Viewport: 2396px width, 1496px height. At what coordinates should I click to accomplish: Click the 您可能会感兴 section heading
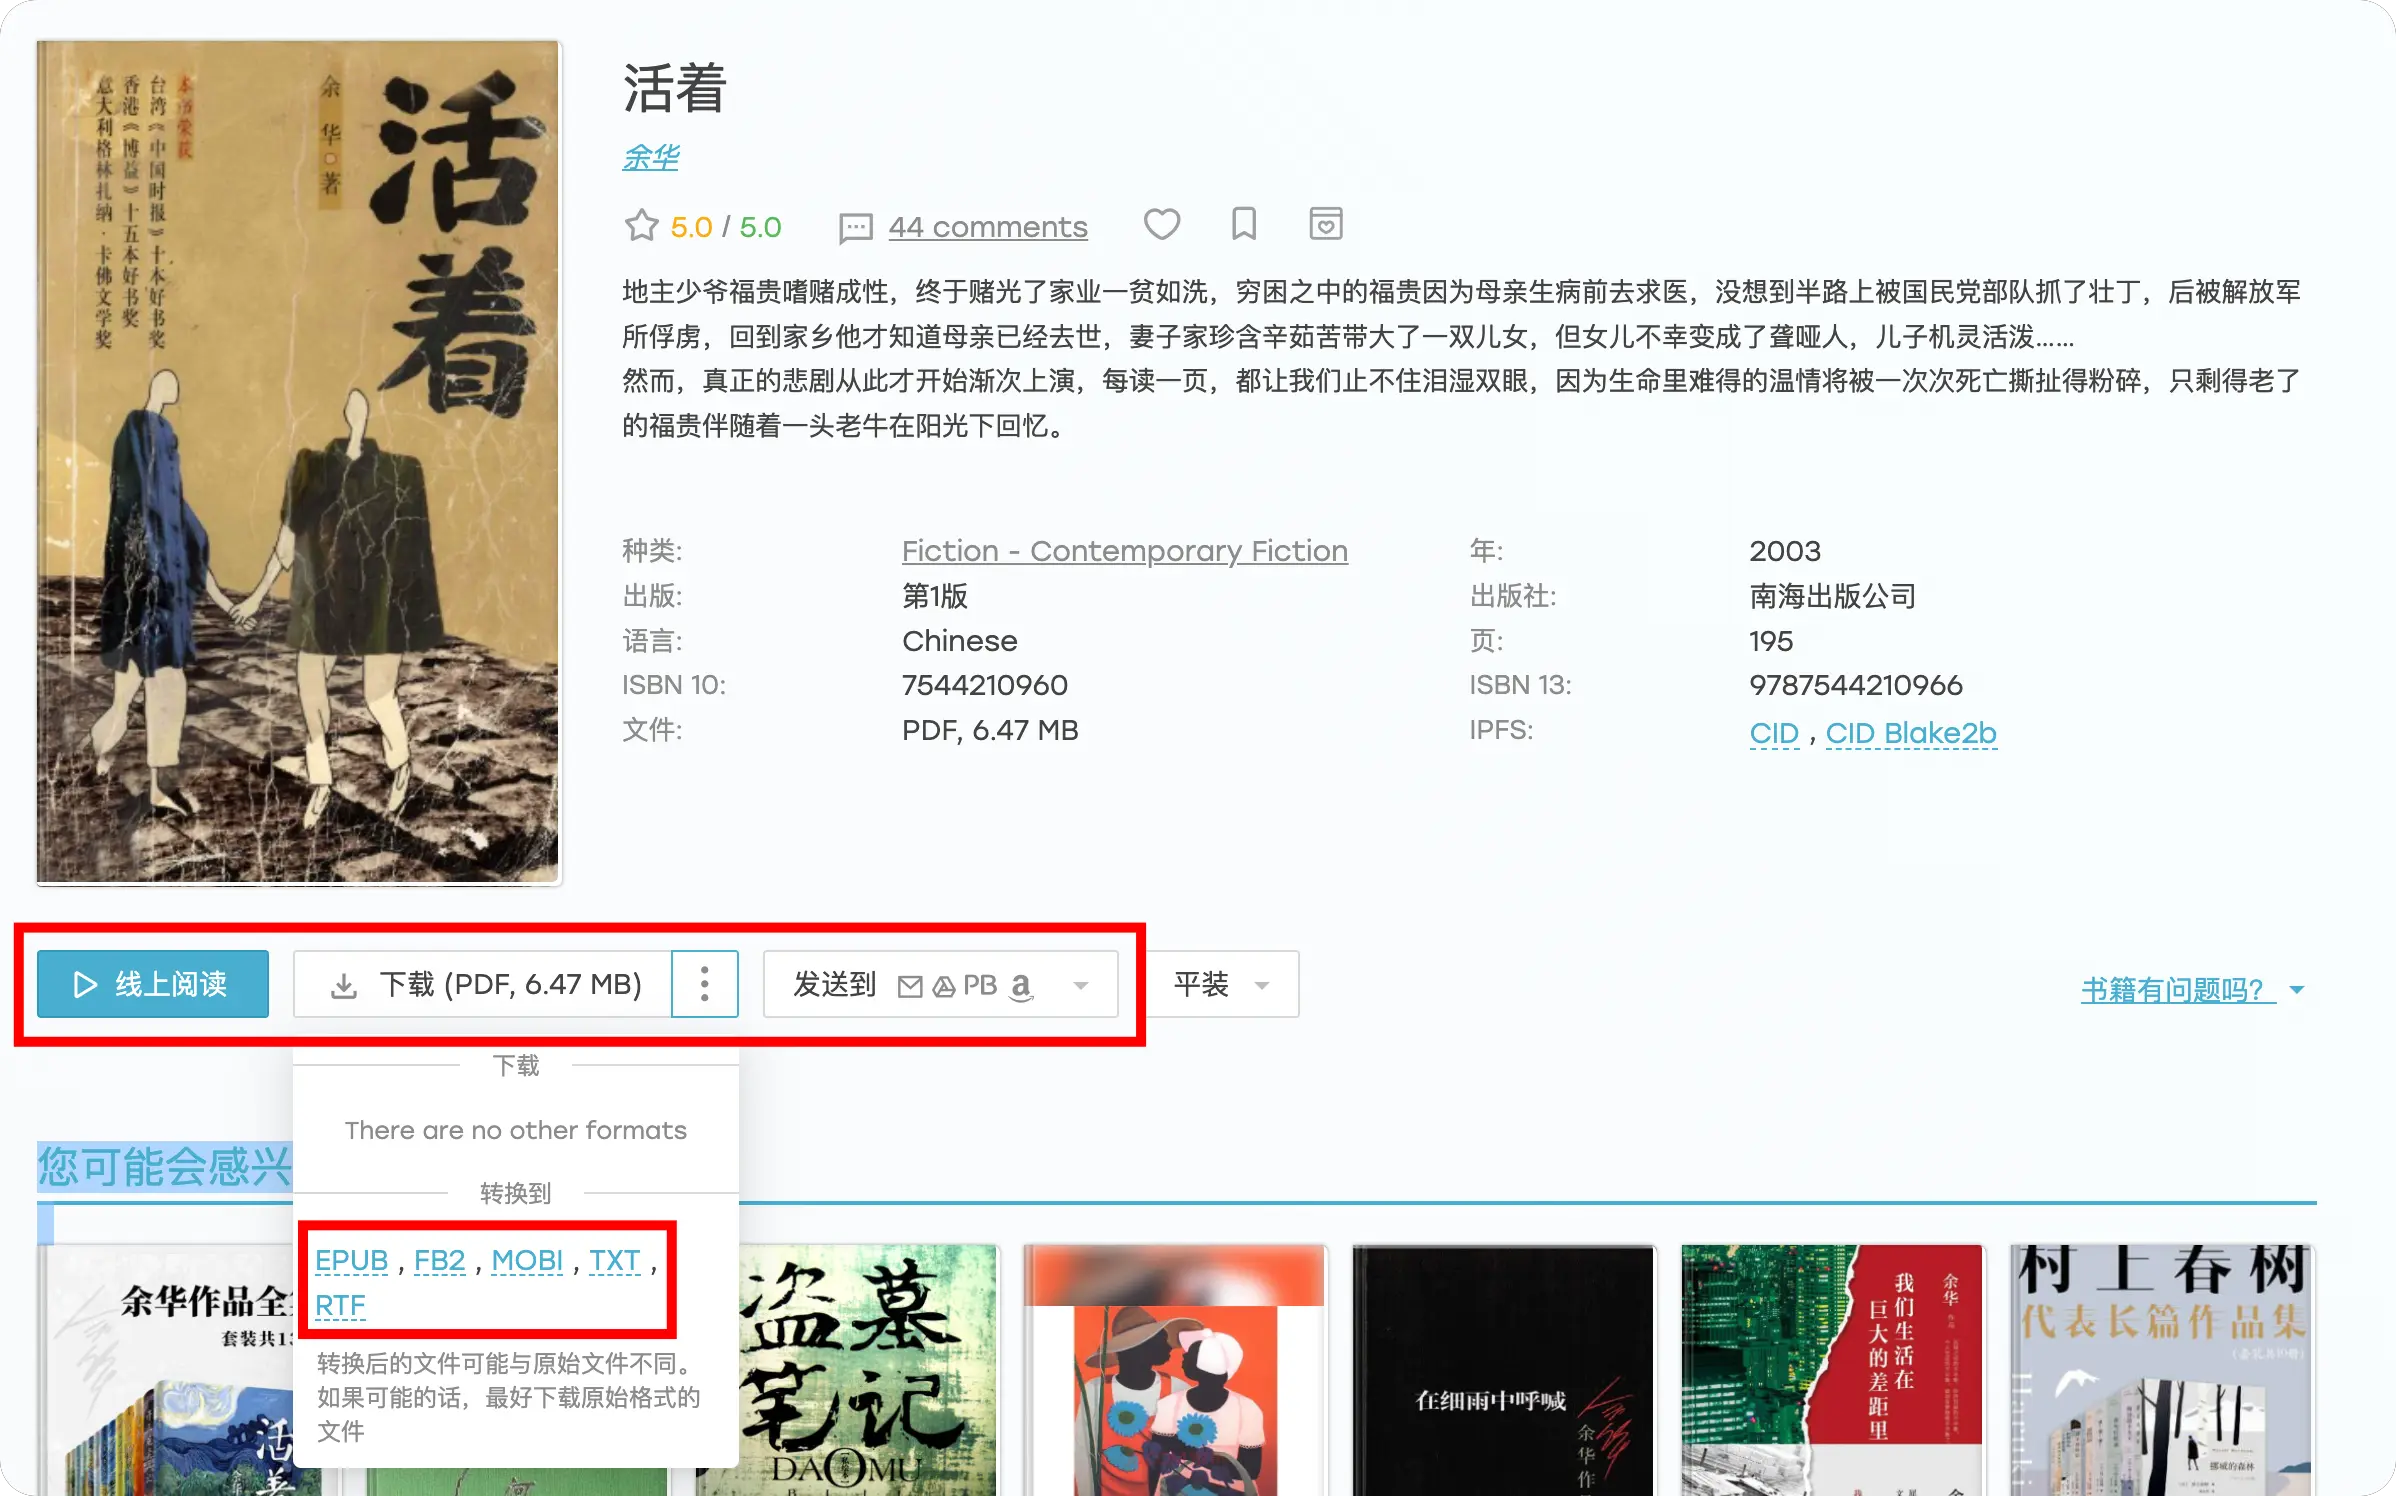click(165, 1167)
